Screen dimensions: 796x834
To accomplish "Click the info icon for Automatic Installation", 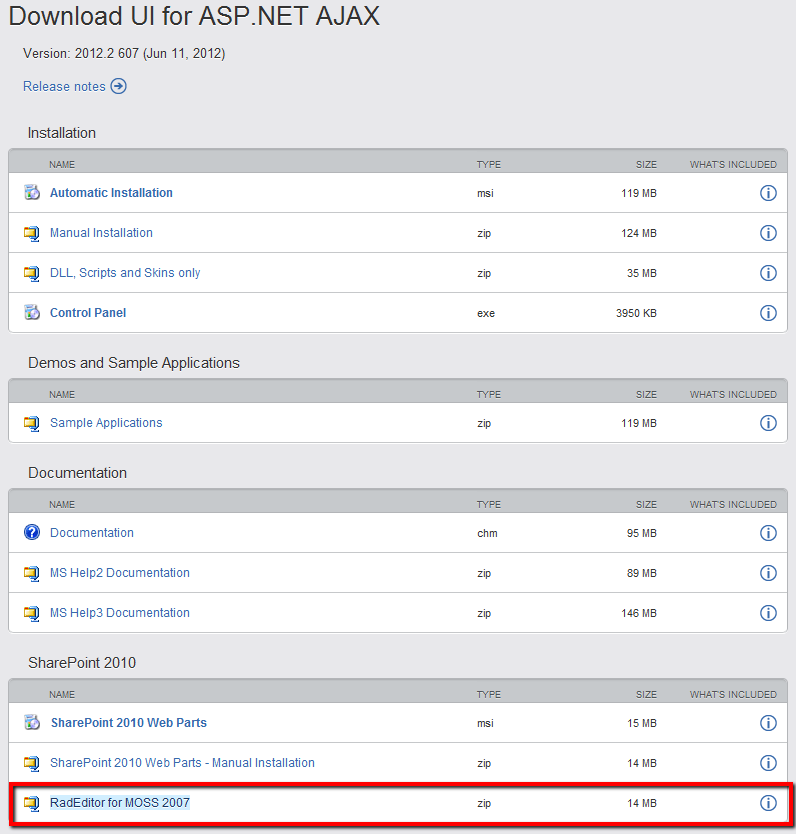I will (768, 193).
